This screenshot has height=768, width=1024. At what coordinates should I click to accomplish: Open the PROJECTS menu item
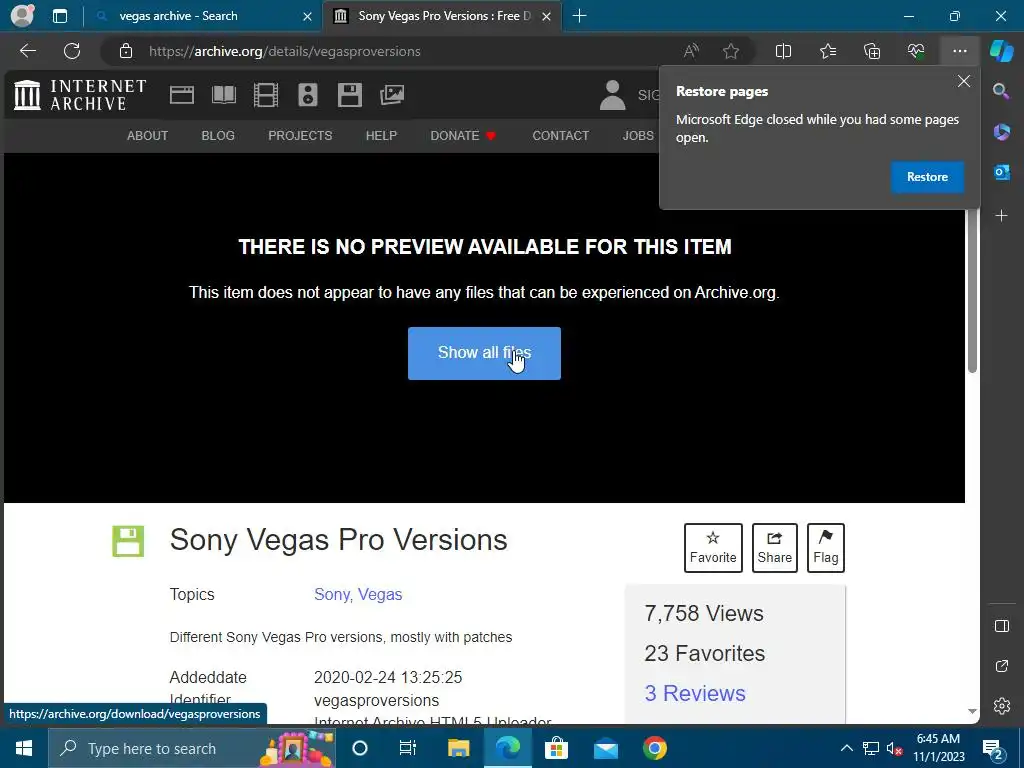click(300, 136)
